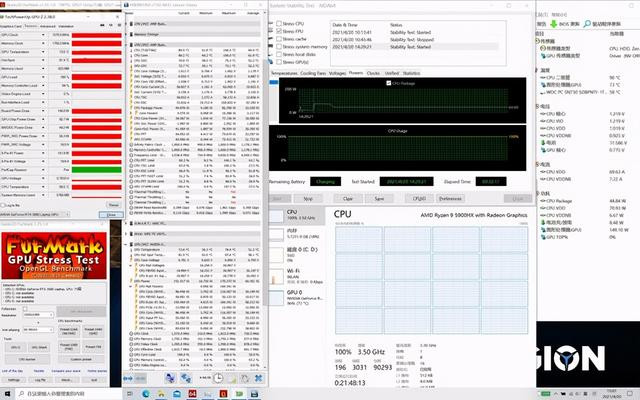Click FurMark Settings button
640x400 pixels.
coord(13,380)
